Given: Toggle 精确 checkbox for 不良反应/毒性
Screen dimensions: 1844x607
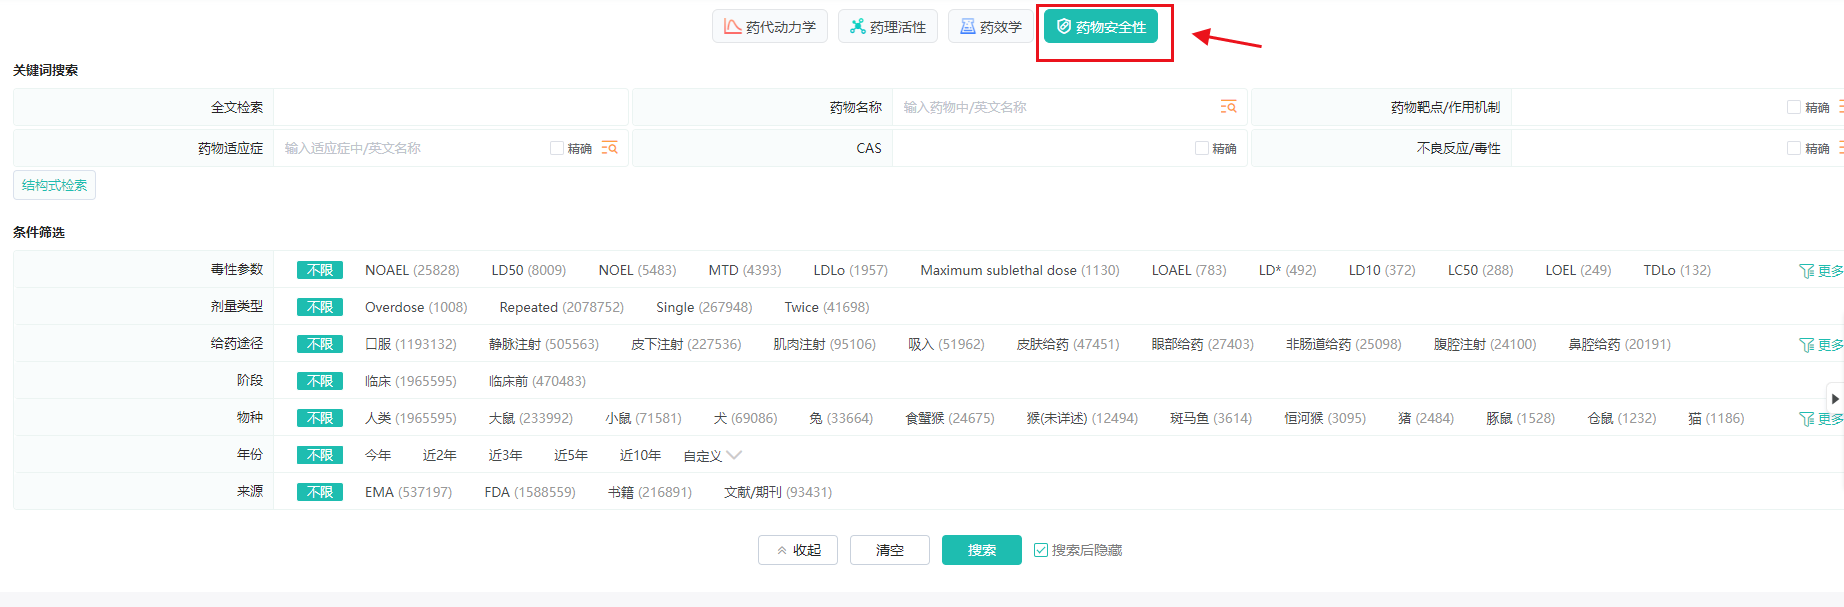Looking at the screenshot, I should coord(1794,148).
